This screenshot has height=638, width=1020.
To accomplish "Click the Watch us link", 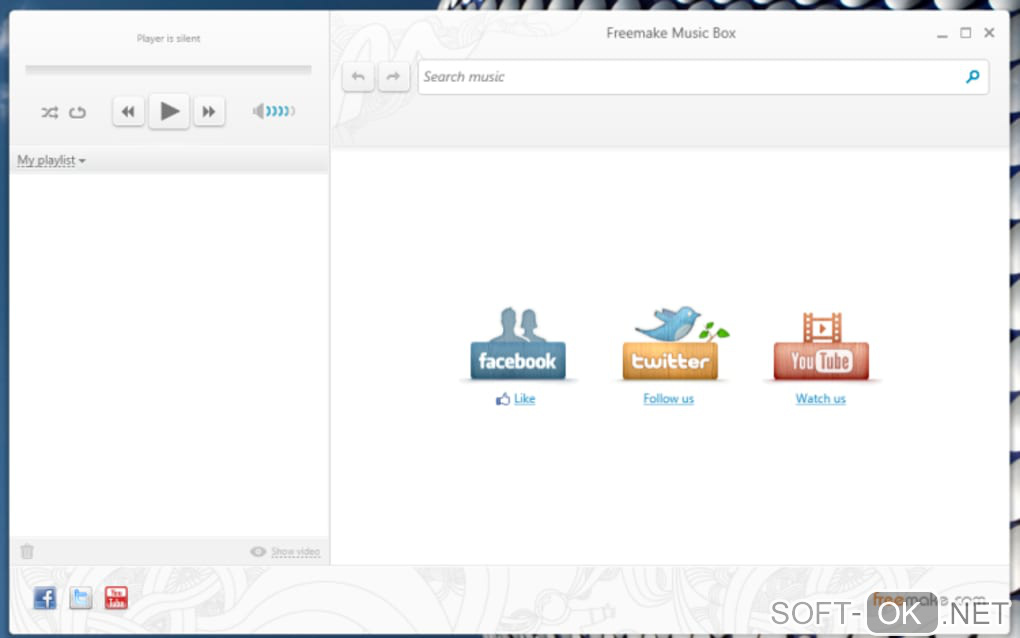I will [820, 399].
